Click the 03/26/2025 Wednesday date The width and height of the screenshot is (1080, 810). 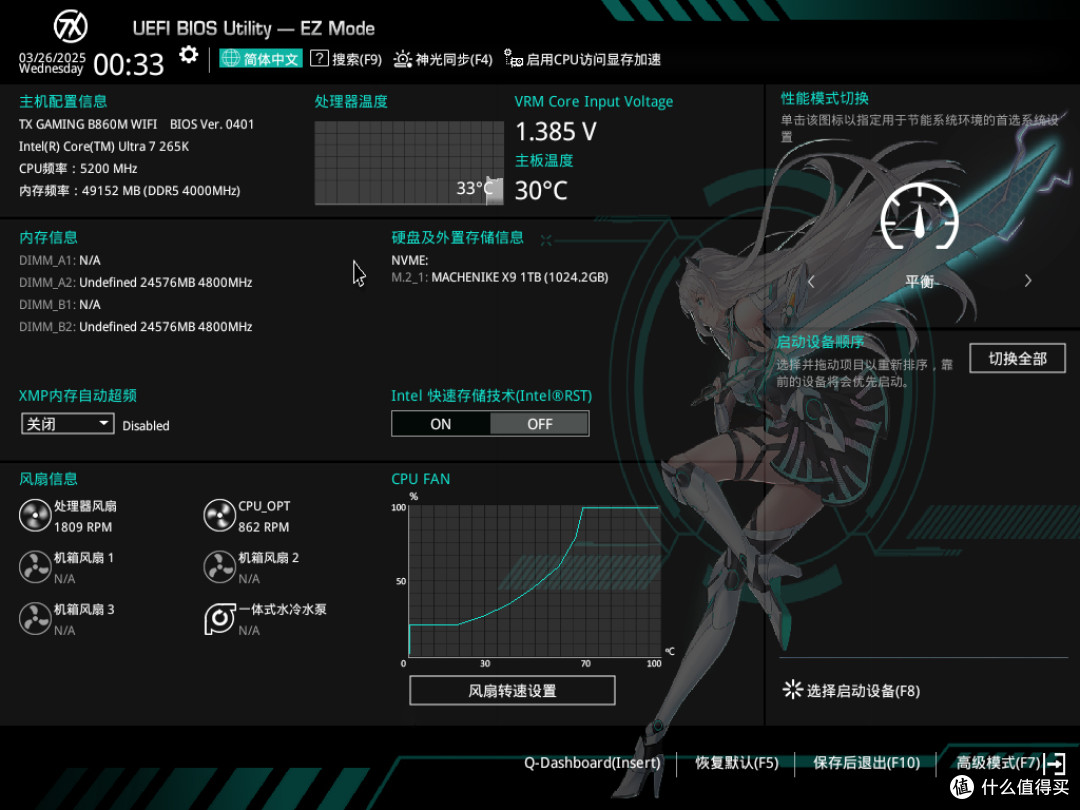point(52,63)
